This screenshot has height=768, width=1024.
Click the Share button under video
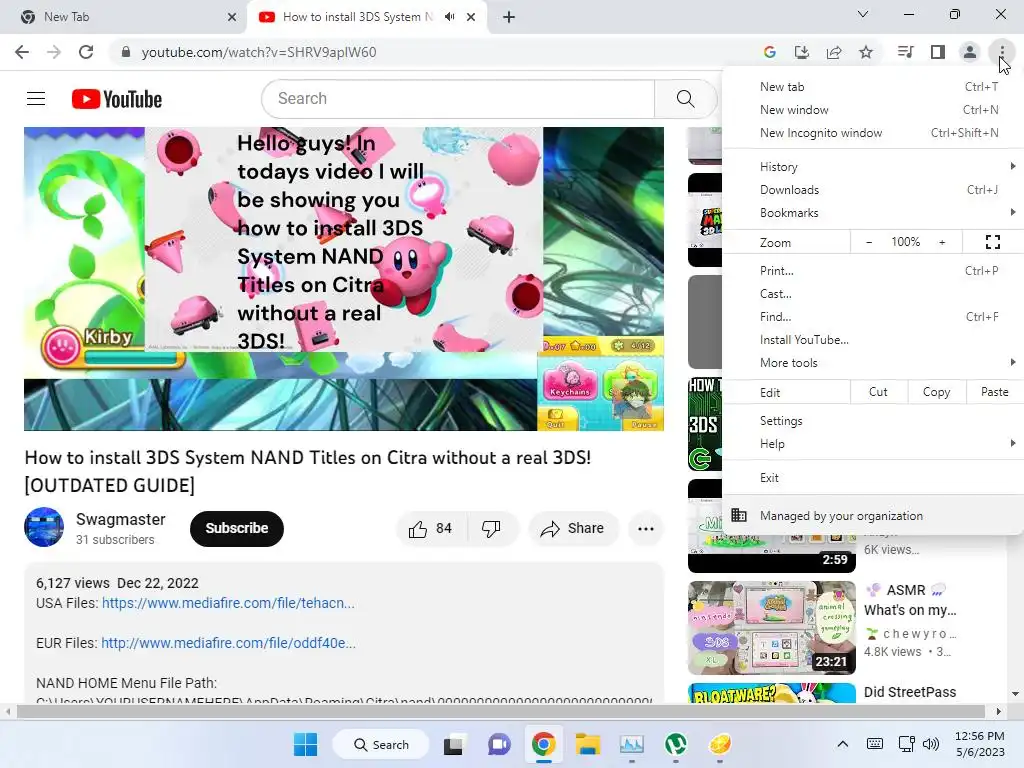click(x=573, y=528)
